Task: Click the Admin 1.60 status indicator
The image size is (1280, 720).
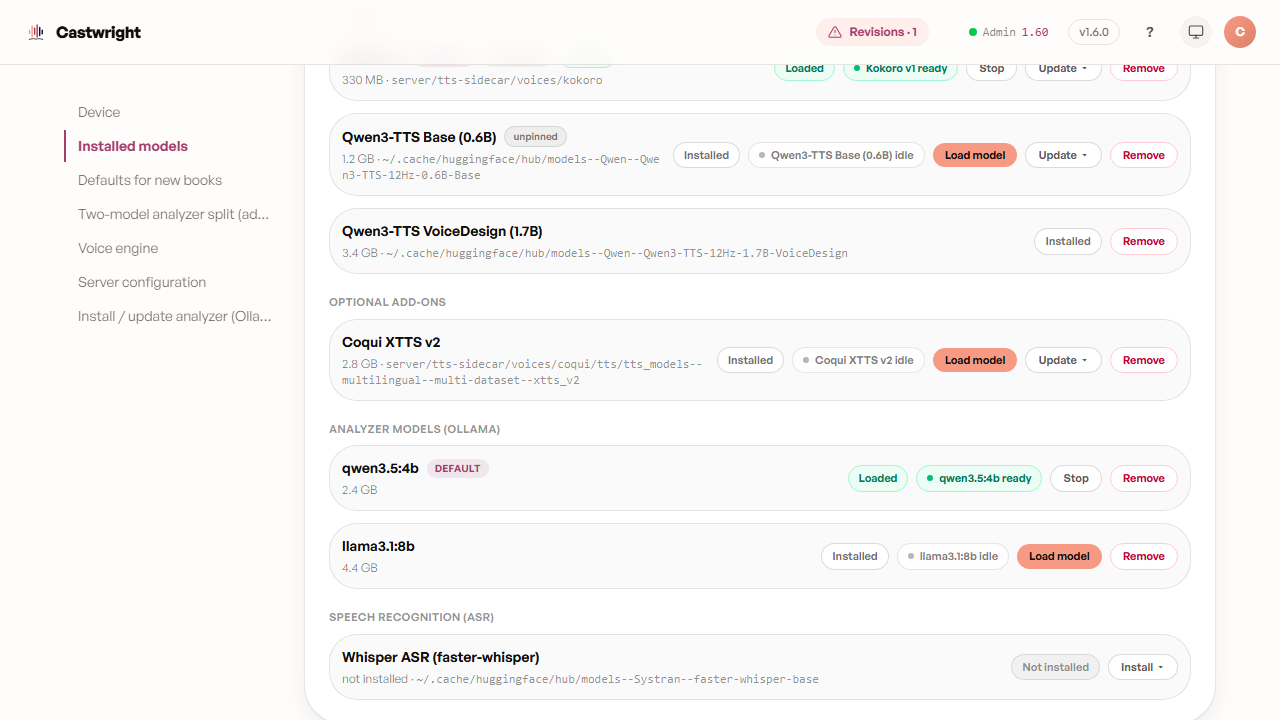Action: tap(1008, 32)
